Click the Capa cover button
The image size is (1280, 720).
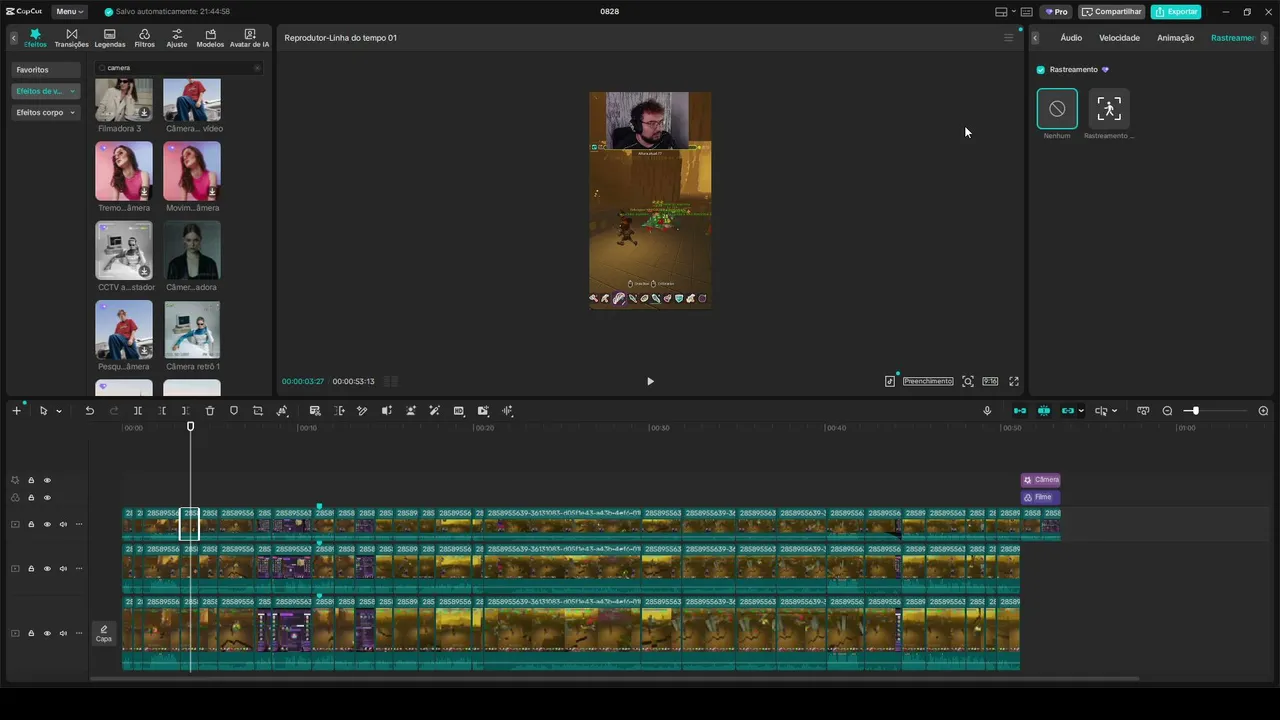pos(104,633)
